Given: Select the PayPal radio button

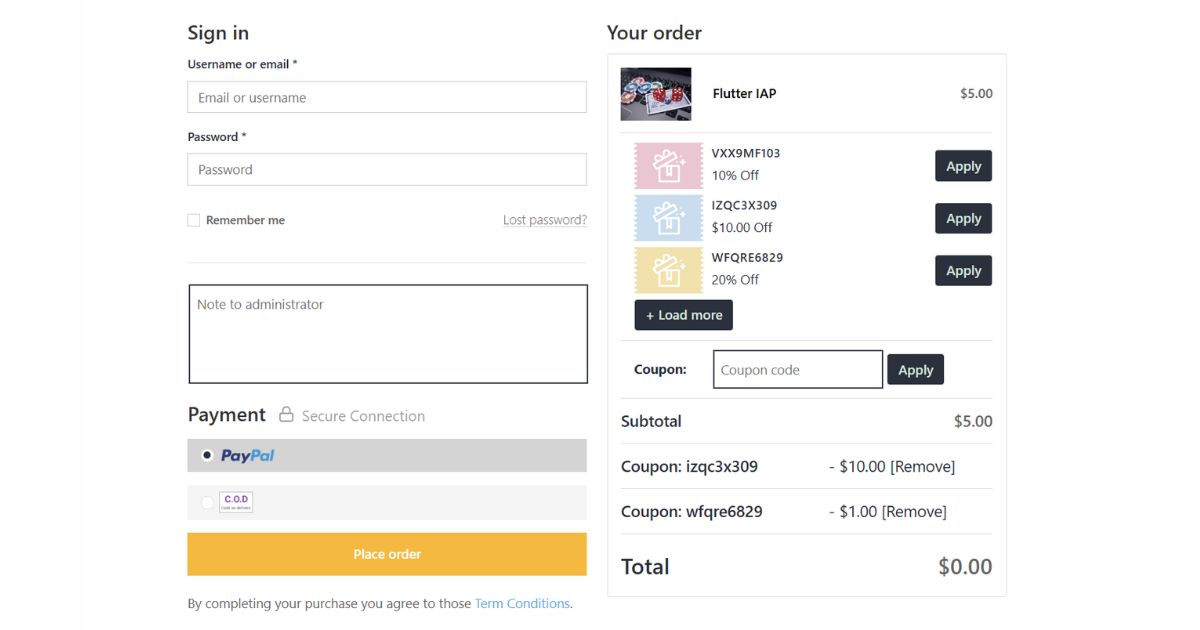Looking at the screenshot, I should (205, 455).
